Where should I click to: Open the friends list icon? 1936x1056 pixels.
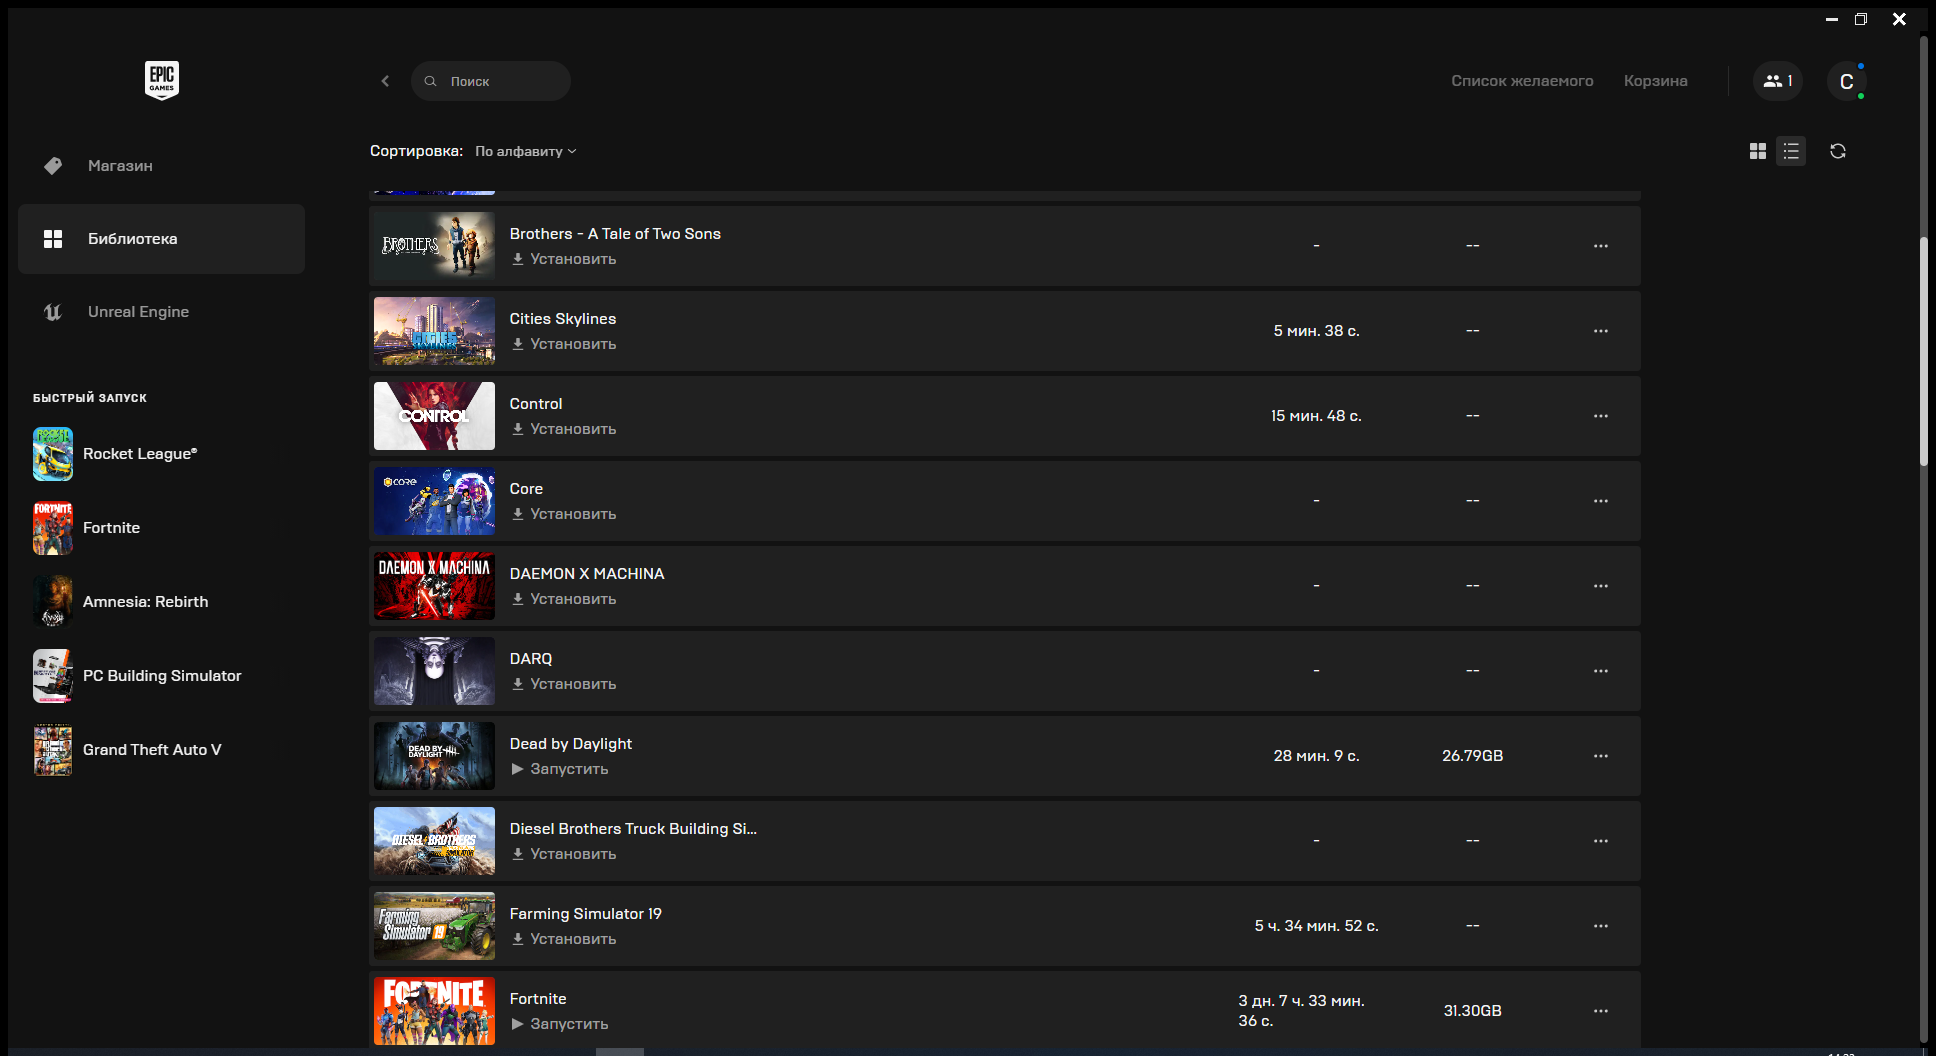click(x=1778, y=81)
